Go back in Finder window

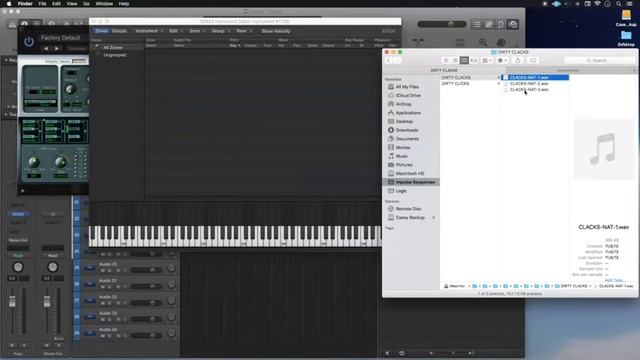(389, 60)
